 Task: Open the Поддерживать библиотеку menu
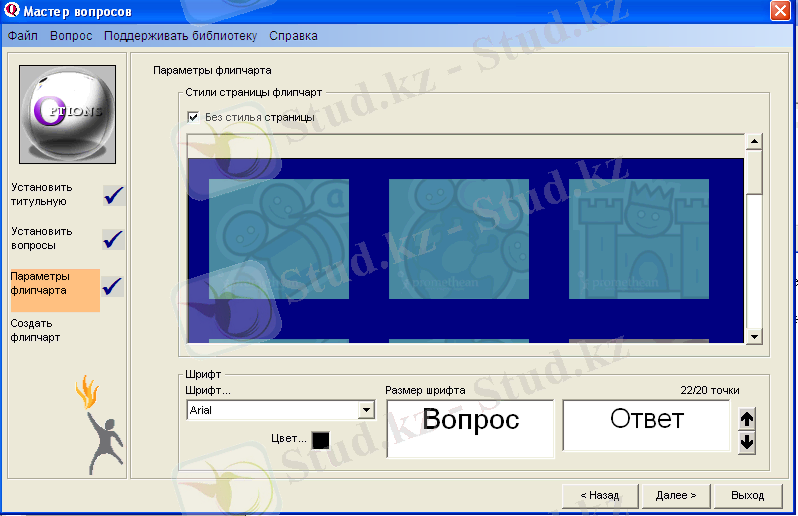click(x=180, y=36)
